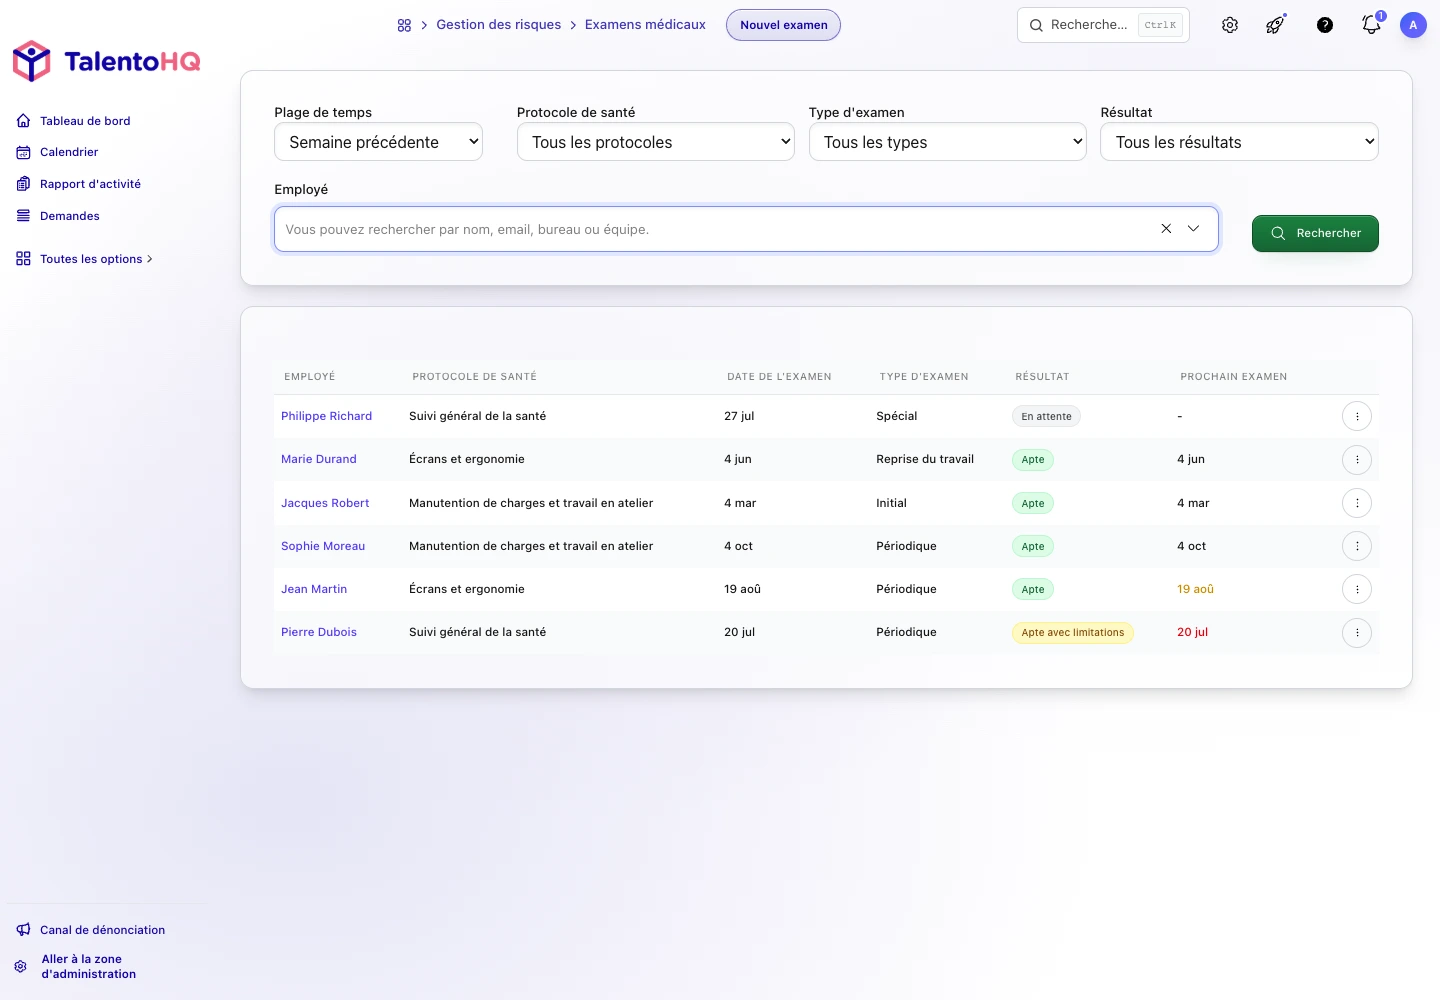Open row actions for Philippe Richard
This screenshot has height=1000, width=1440.
click(1357, 416)
